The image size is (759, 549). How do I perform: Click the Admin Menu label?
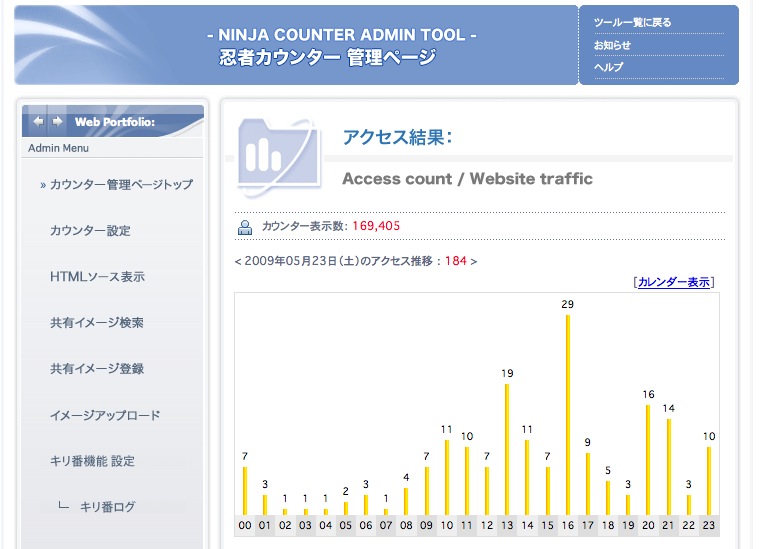coord(58,148)
